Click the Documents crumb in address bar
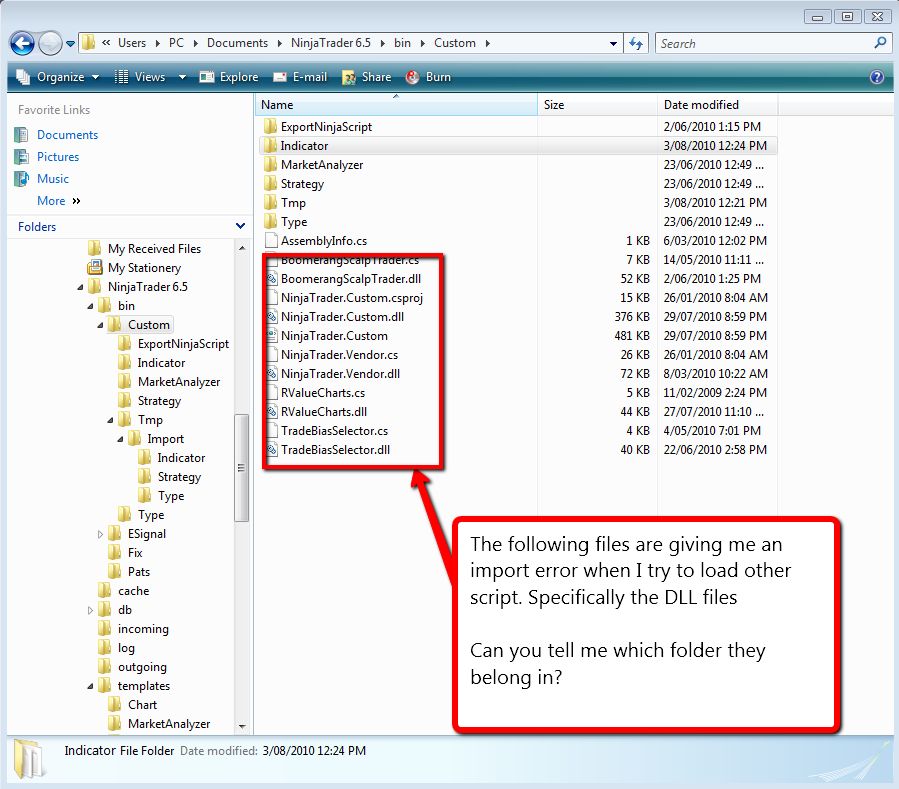This screenshot has width=899, height=789. pos(237,43)
